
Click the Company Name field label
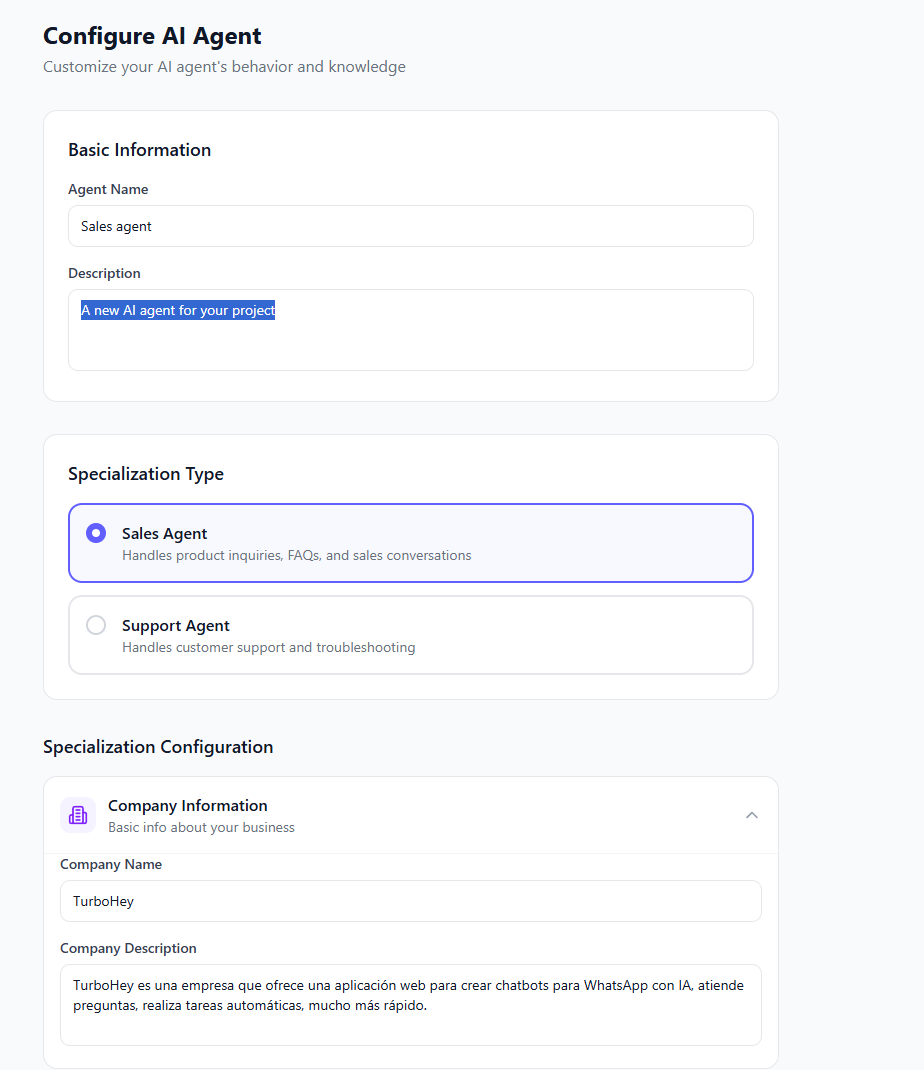[x=111, y=864]
